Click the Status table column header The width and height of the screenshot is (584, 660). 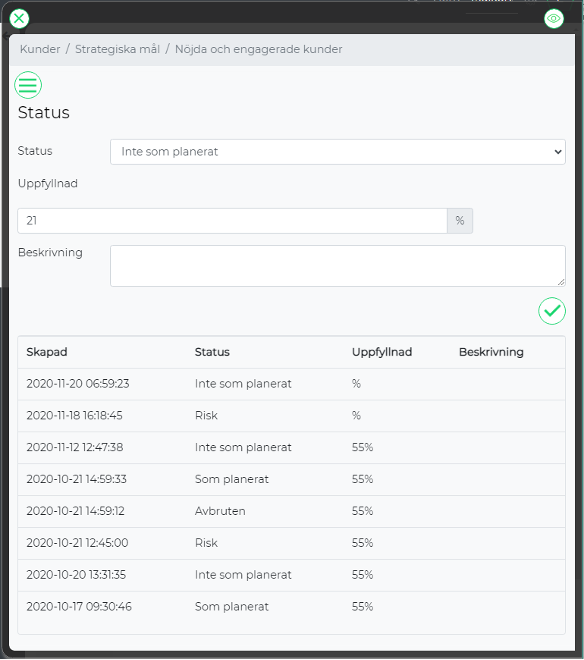click(212, 352)
